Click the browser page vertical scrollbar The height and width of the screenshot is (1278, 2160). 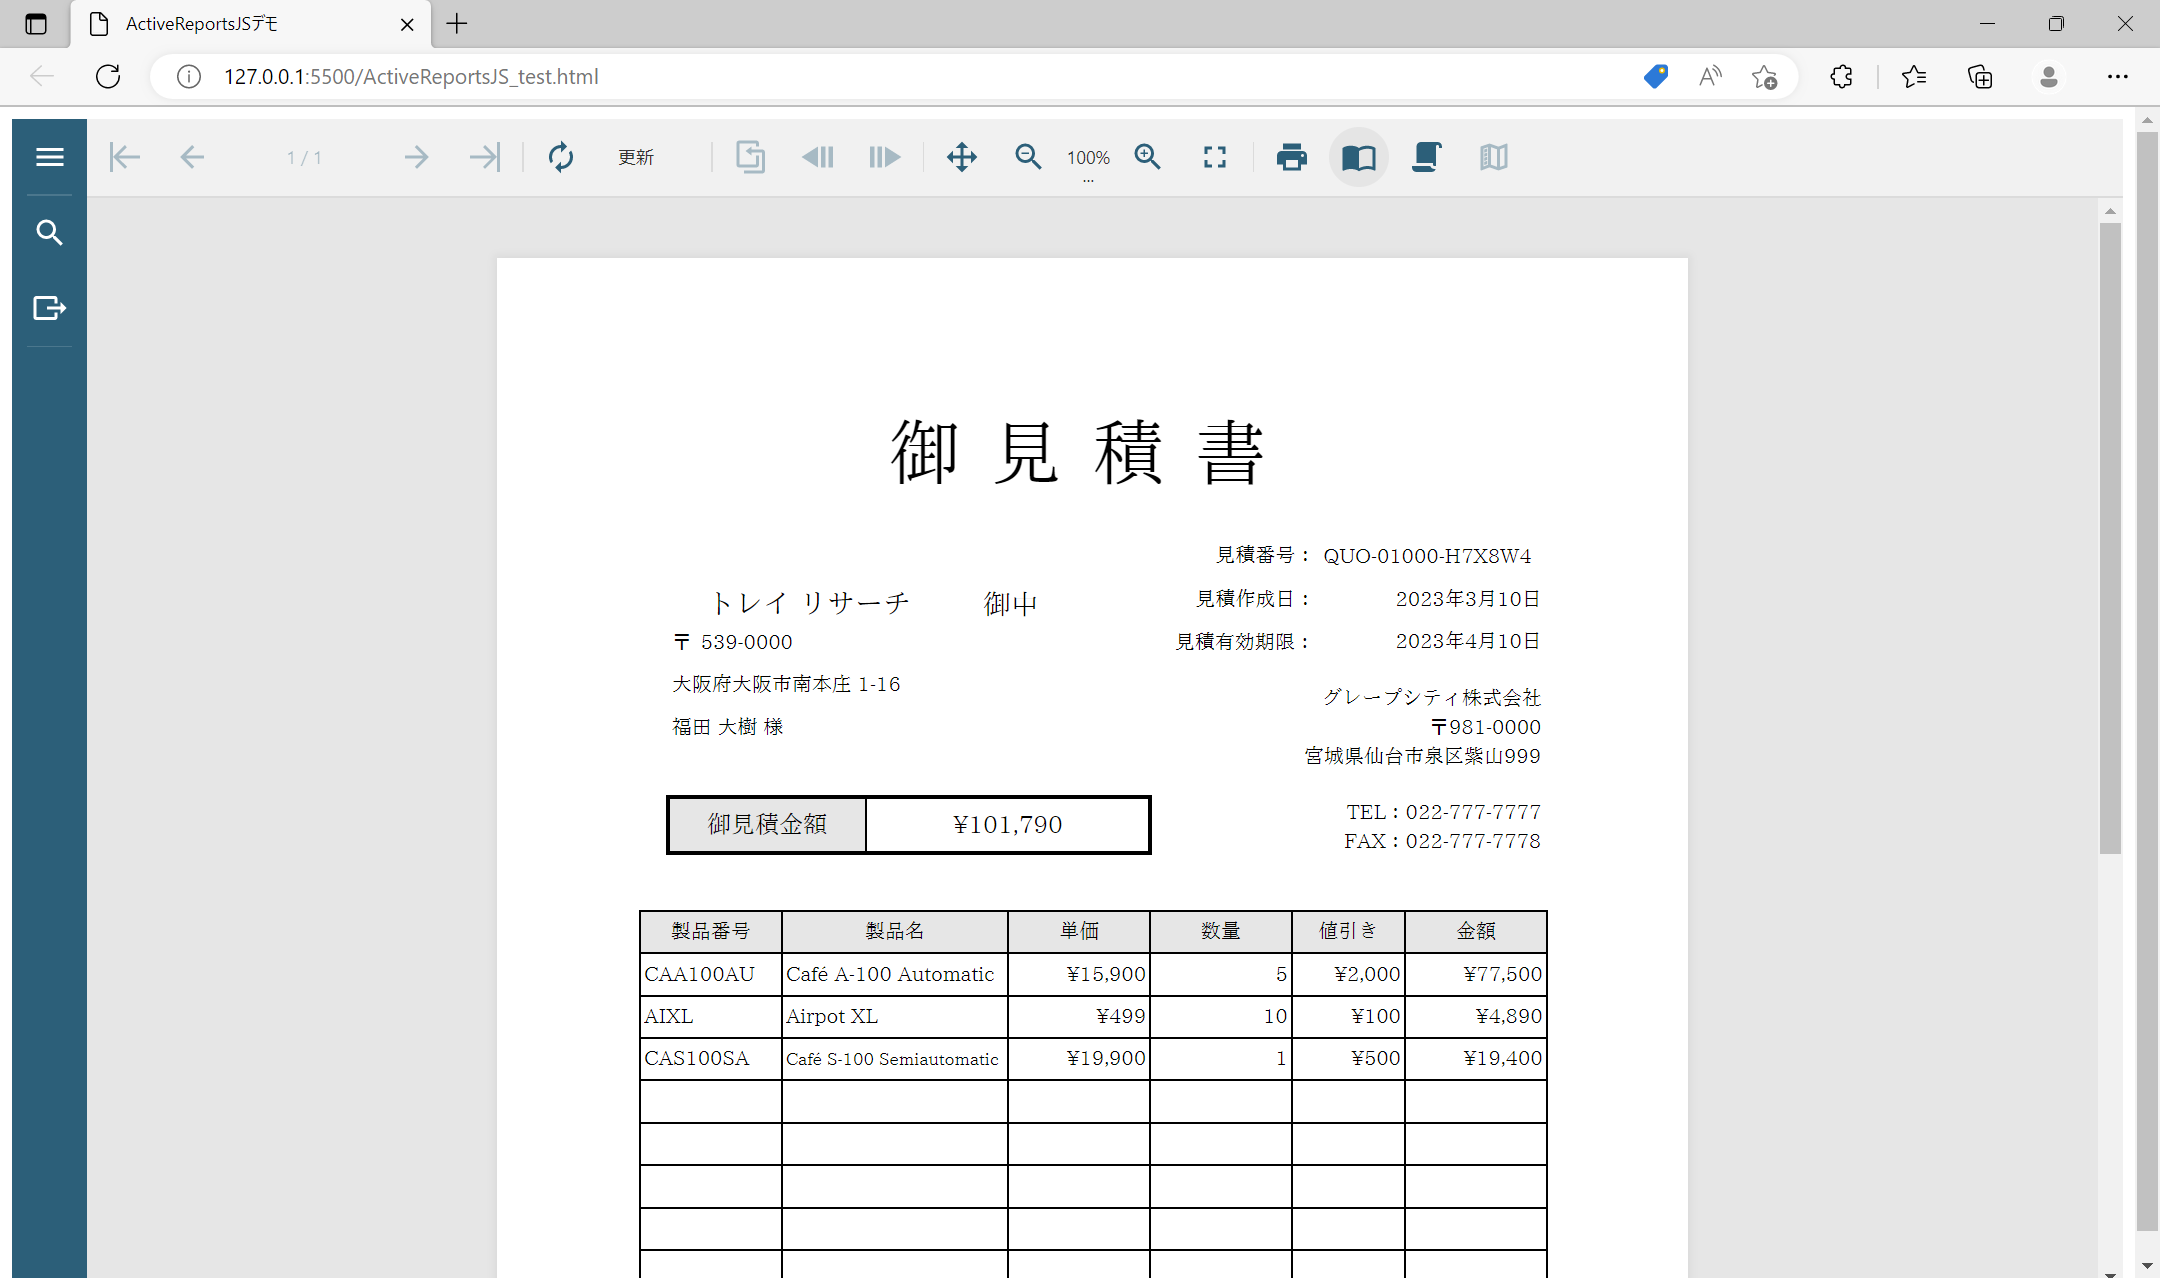[2147, 680]
